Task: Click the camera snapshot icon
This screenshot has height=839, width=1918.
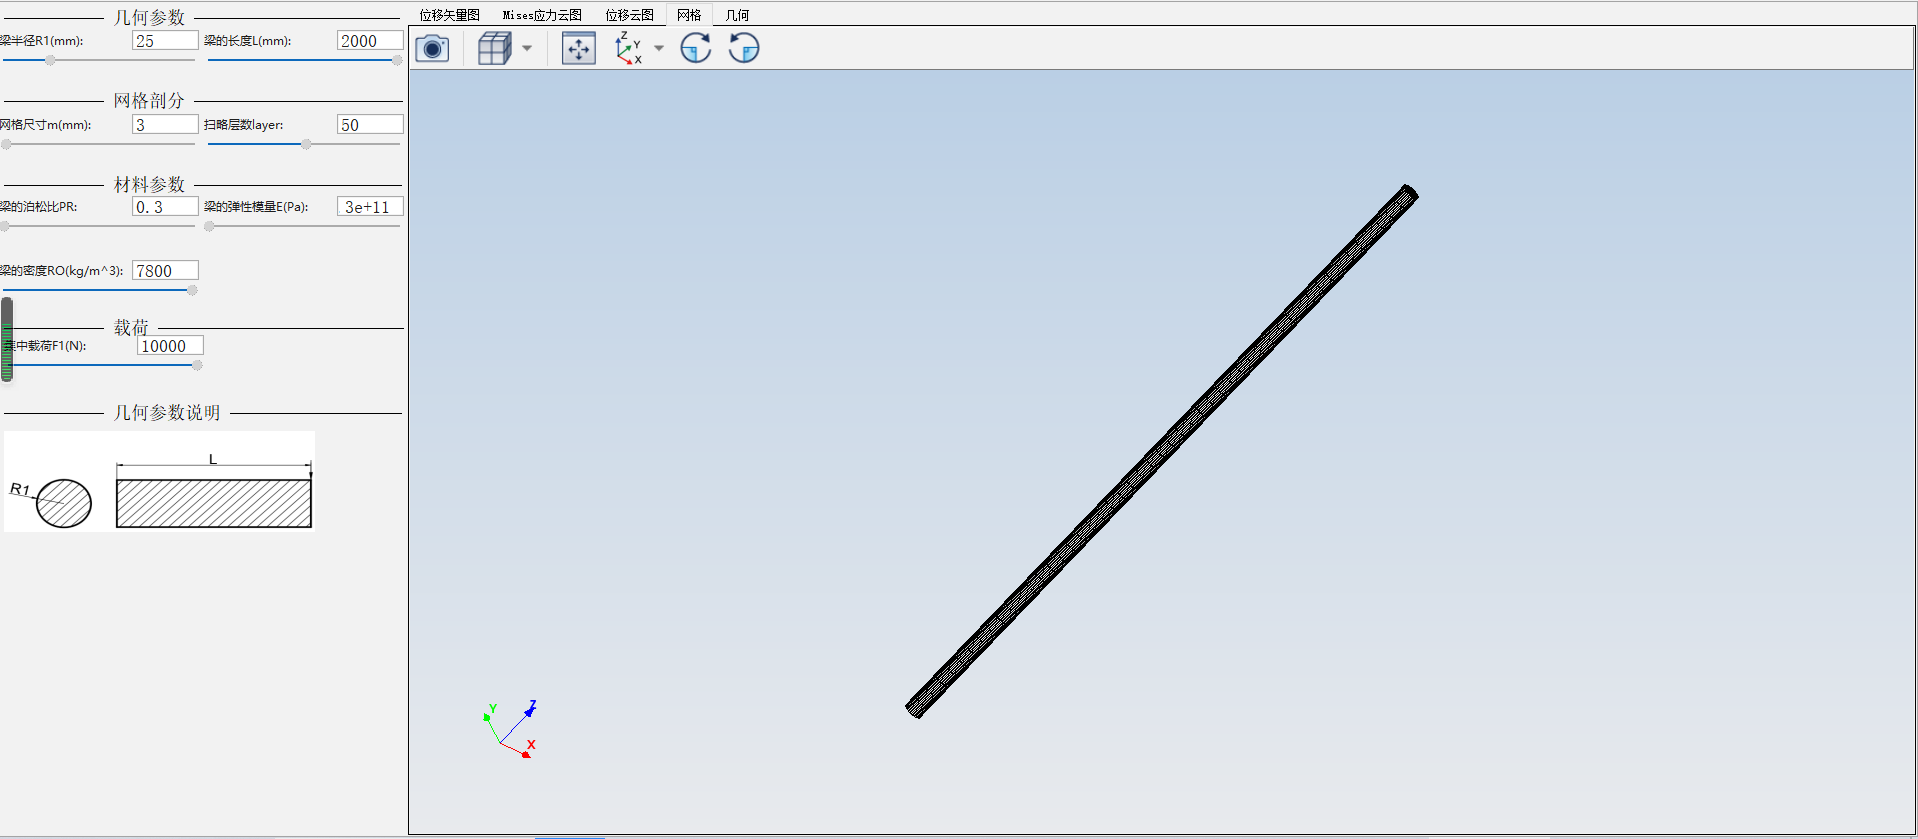Action: [432, 48]
